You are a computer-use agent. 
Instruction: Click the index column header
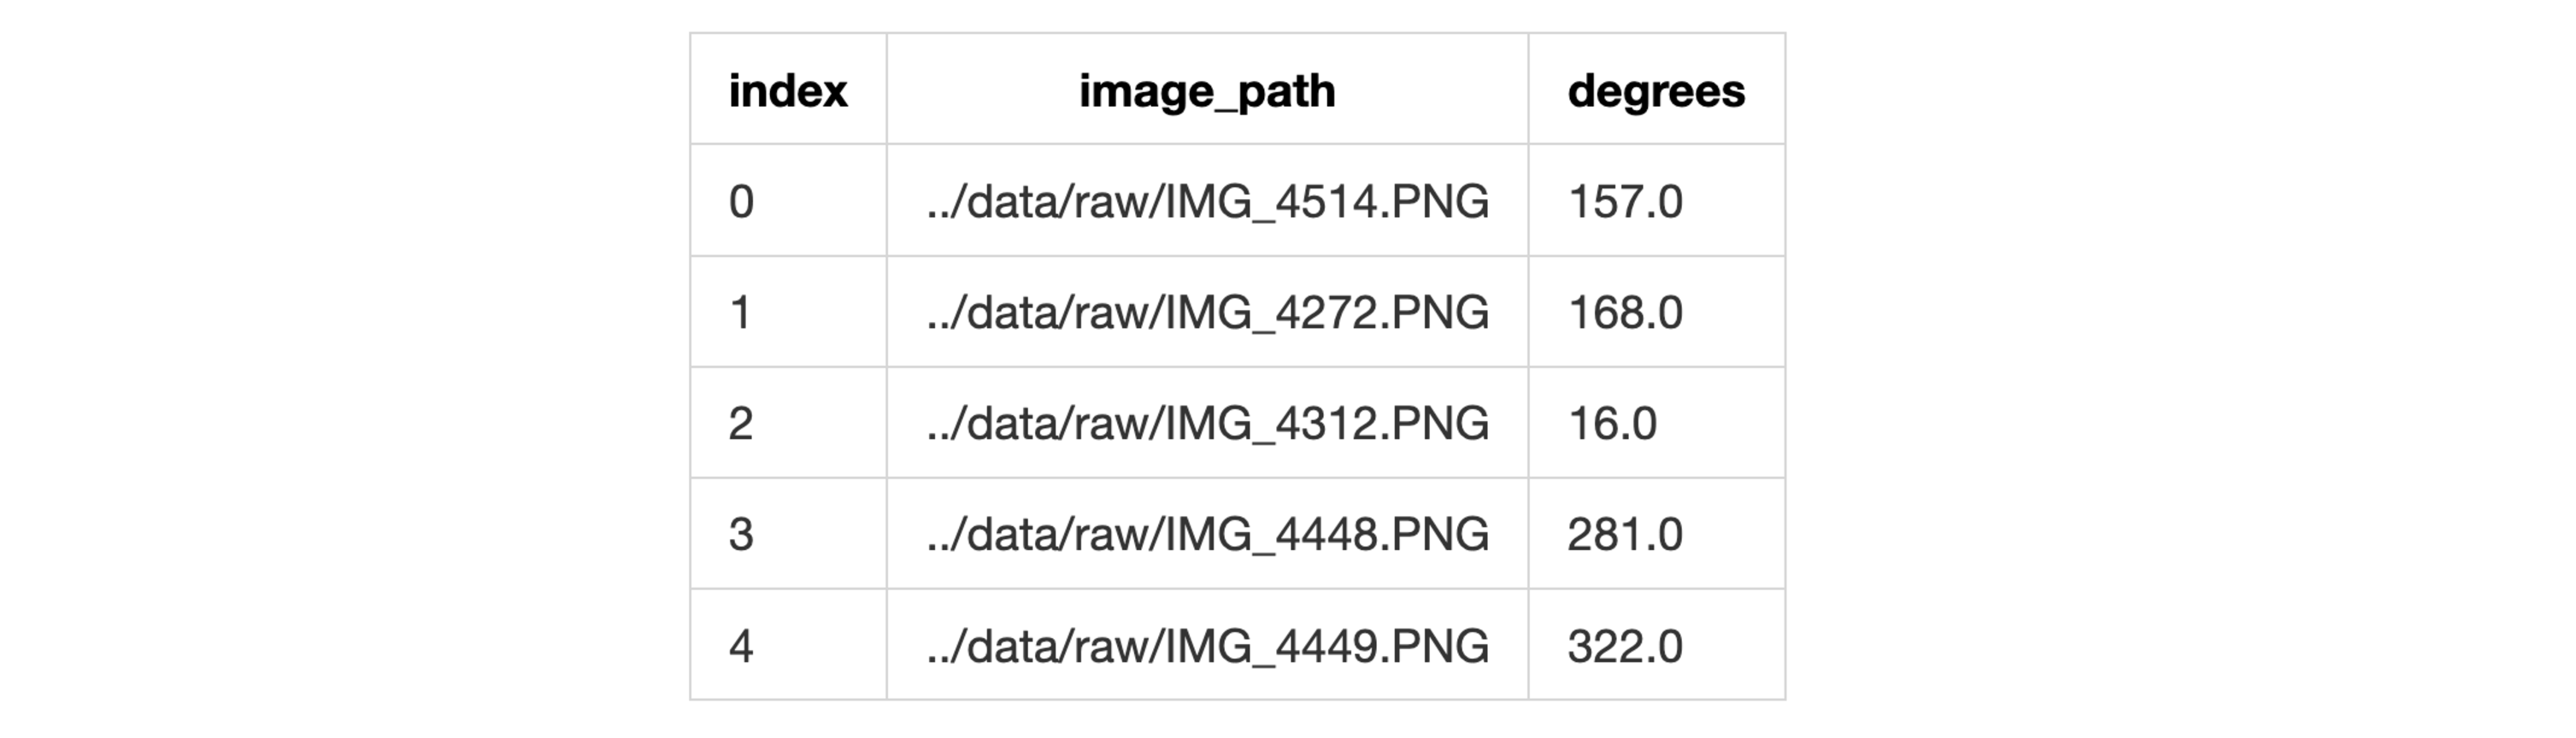pyautogui.click(x=787, y=91)
